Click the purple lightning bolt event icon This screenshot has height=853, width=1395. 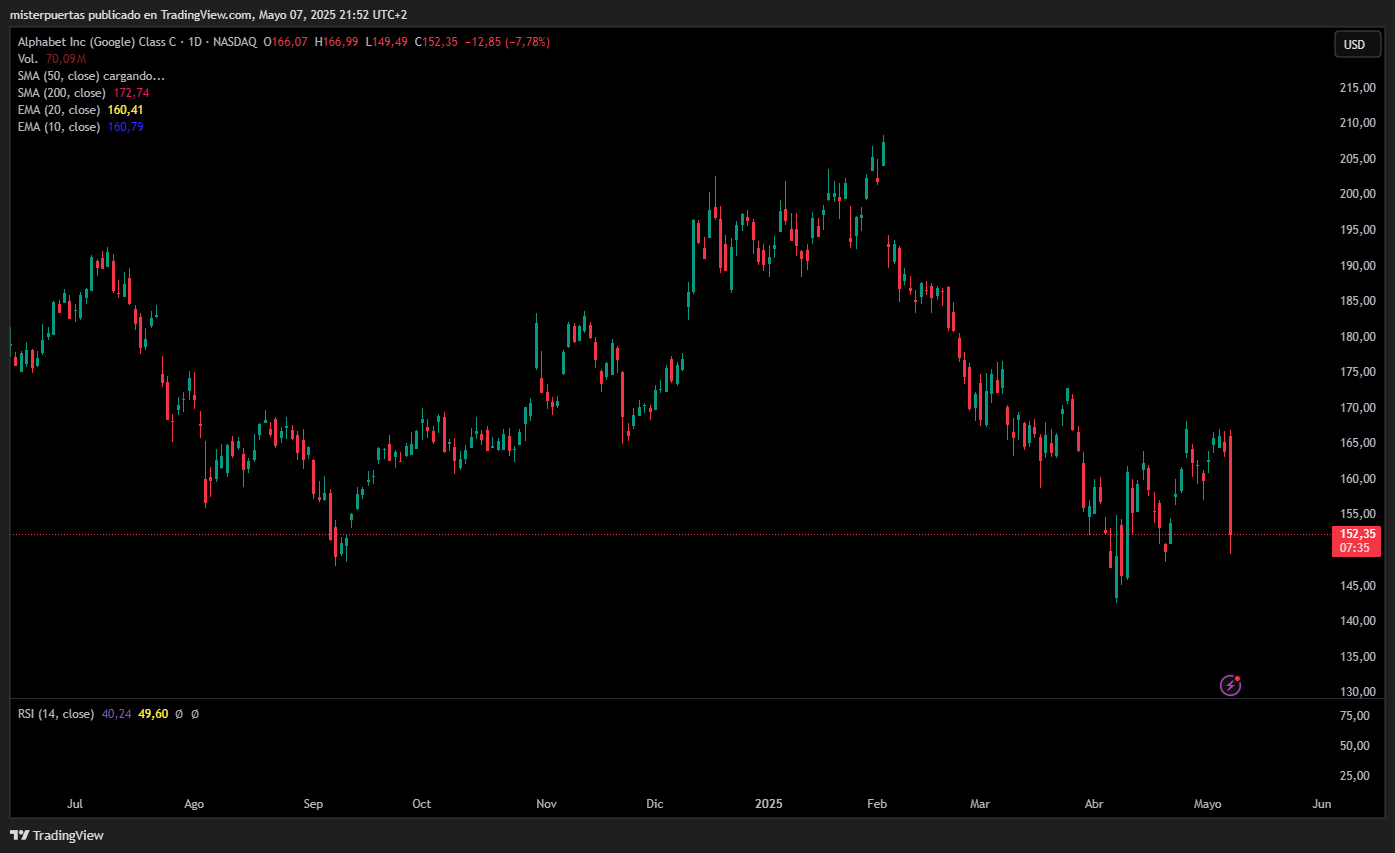1230,685
